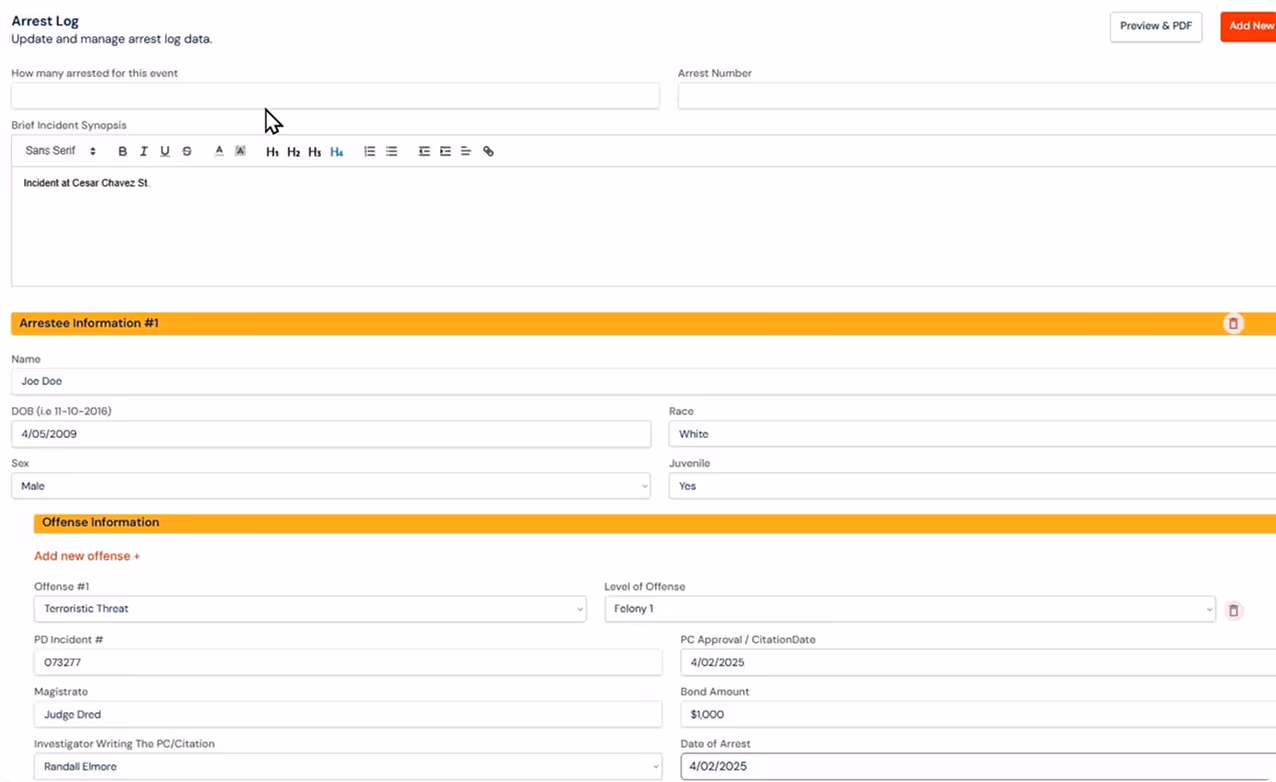Delete Arrestee Information #1 via trash icon

[x=1233, y=323]
